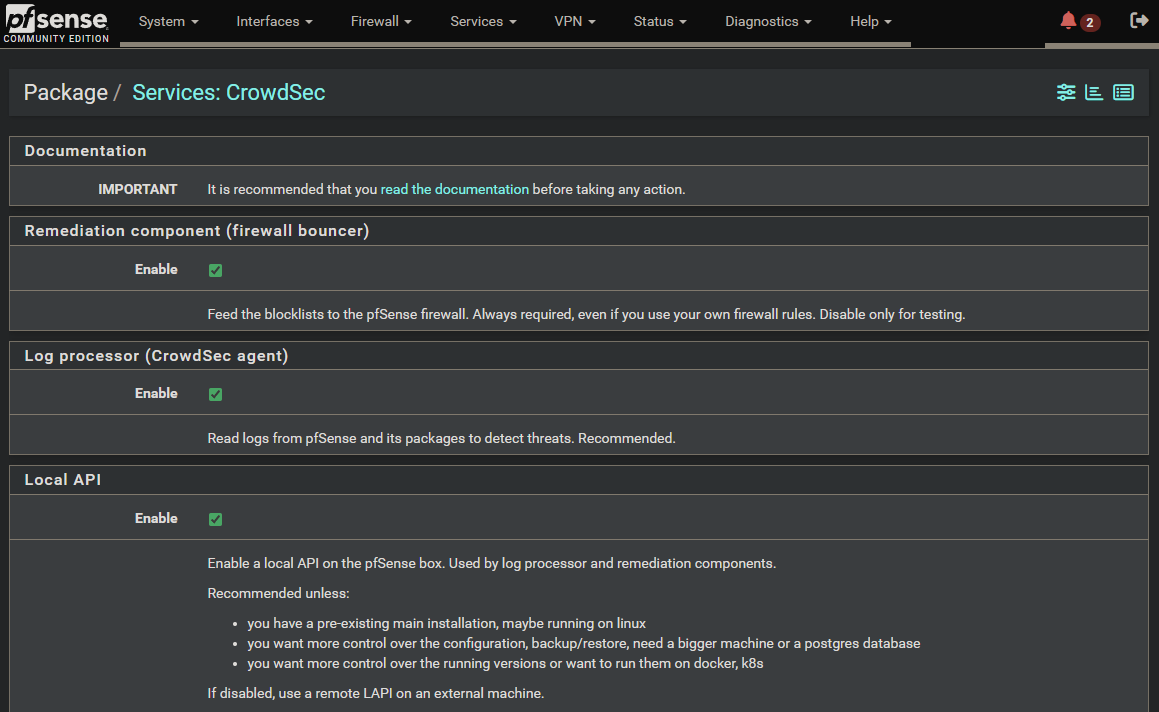Image resolution: width=1159 pixels, height=712 pixels.
Task: Click the logout arrow icon
Action: 1138,21
